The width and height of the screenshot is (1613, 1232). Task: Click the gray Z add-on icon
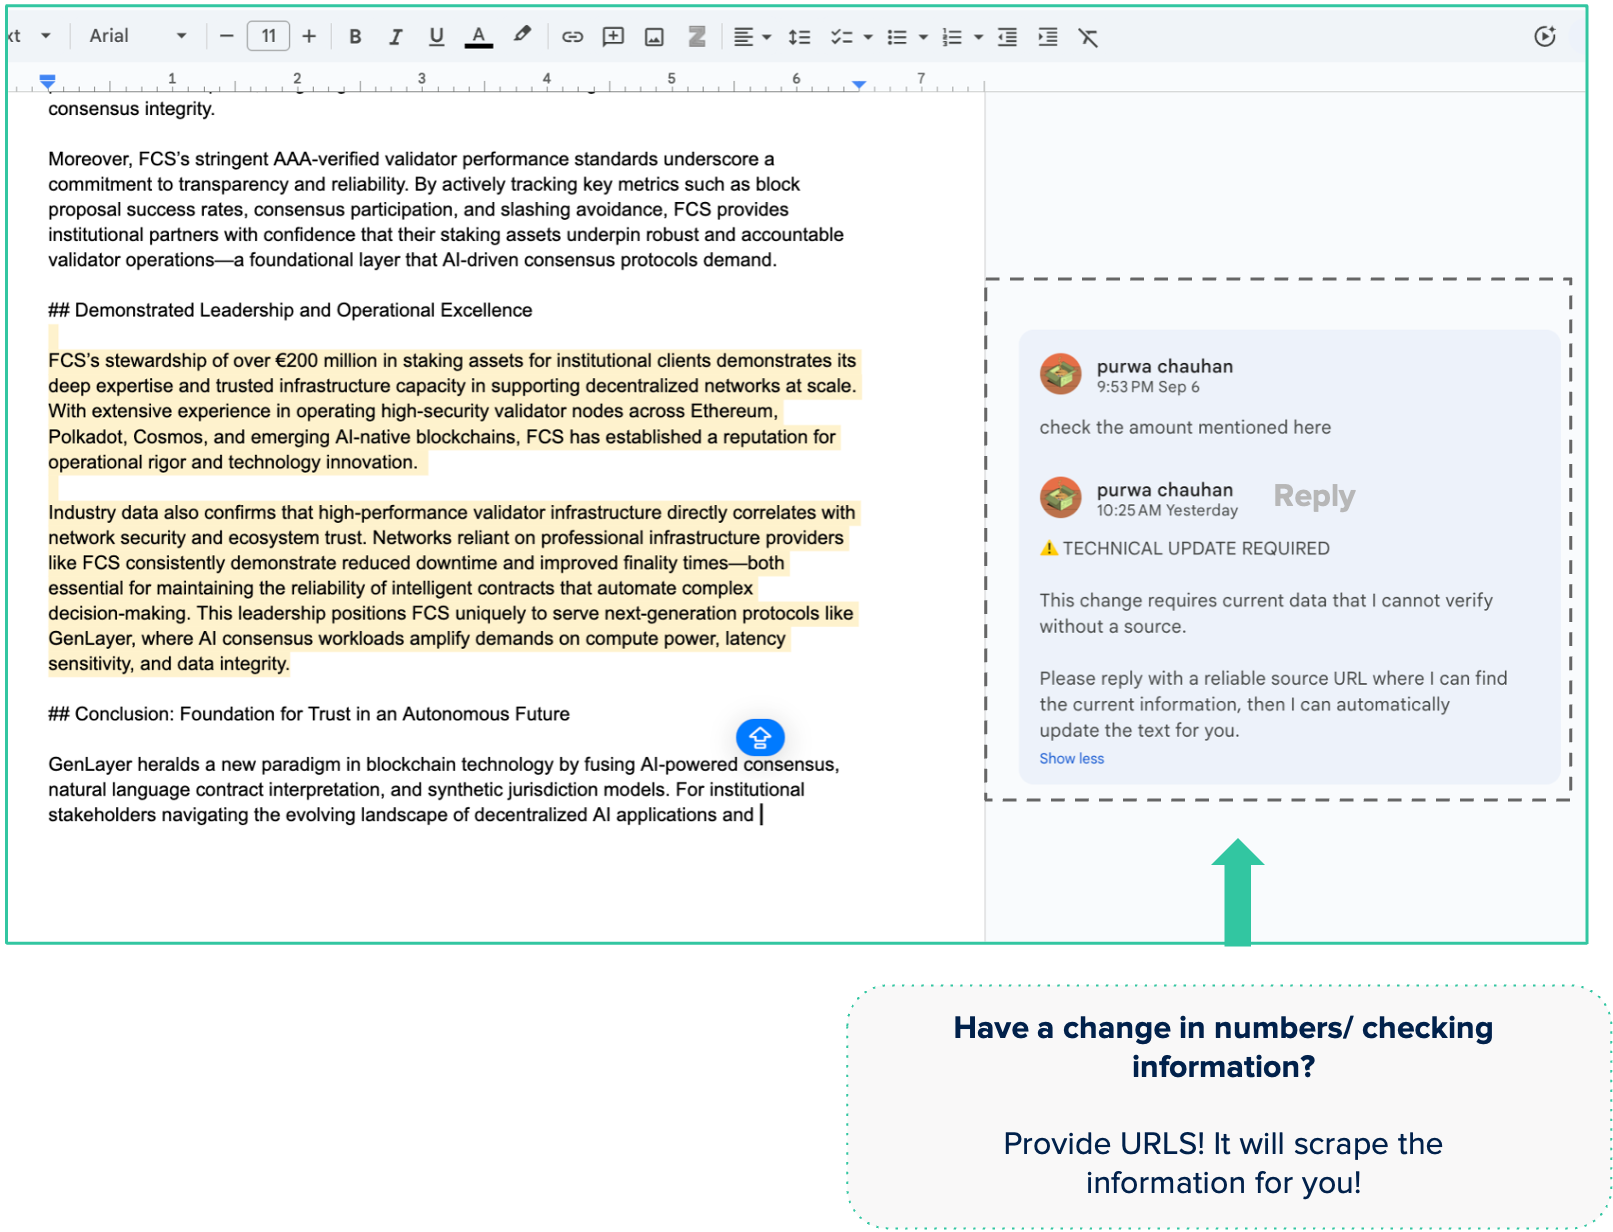tap(697, 37)
